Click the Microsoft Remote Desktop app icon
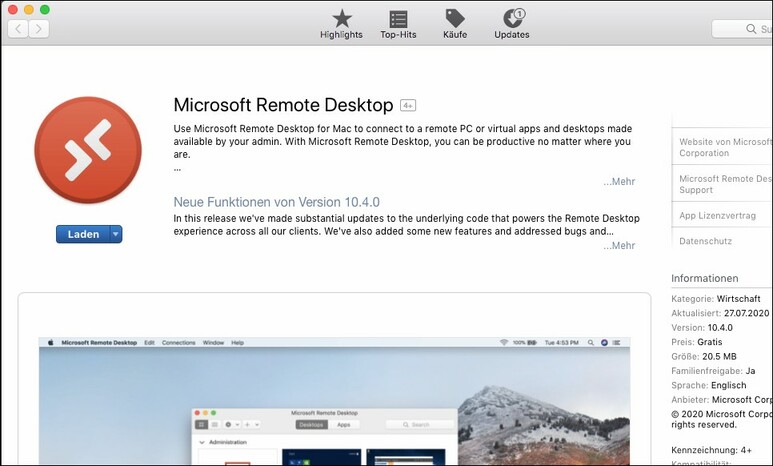Image resolution: width=773 pixels, height=466 pixels. click(88, 150)
